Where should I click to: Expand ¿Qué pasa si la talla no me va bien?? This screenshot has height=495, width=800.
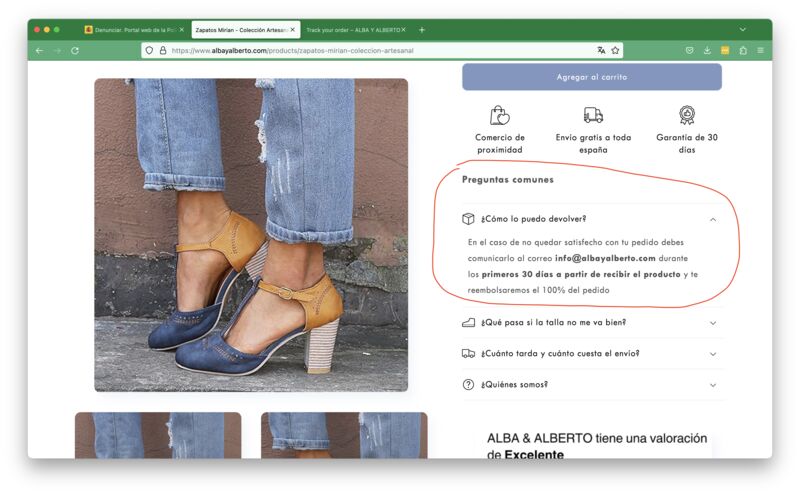[591, 323]
